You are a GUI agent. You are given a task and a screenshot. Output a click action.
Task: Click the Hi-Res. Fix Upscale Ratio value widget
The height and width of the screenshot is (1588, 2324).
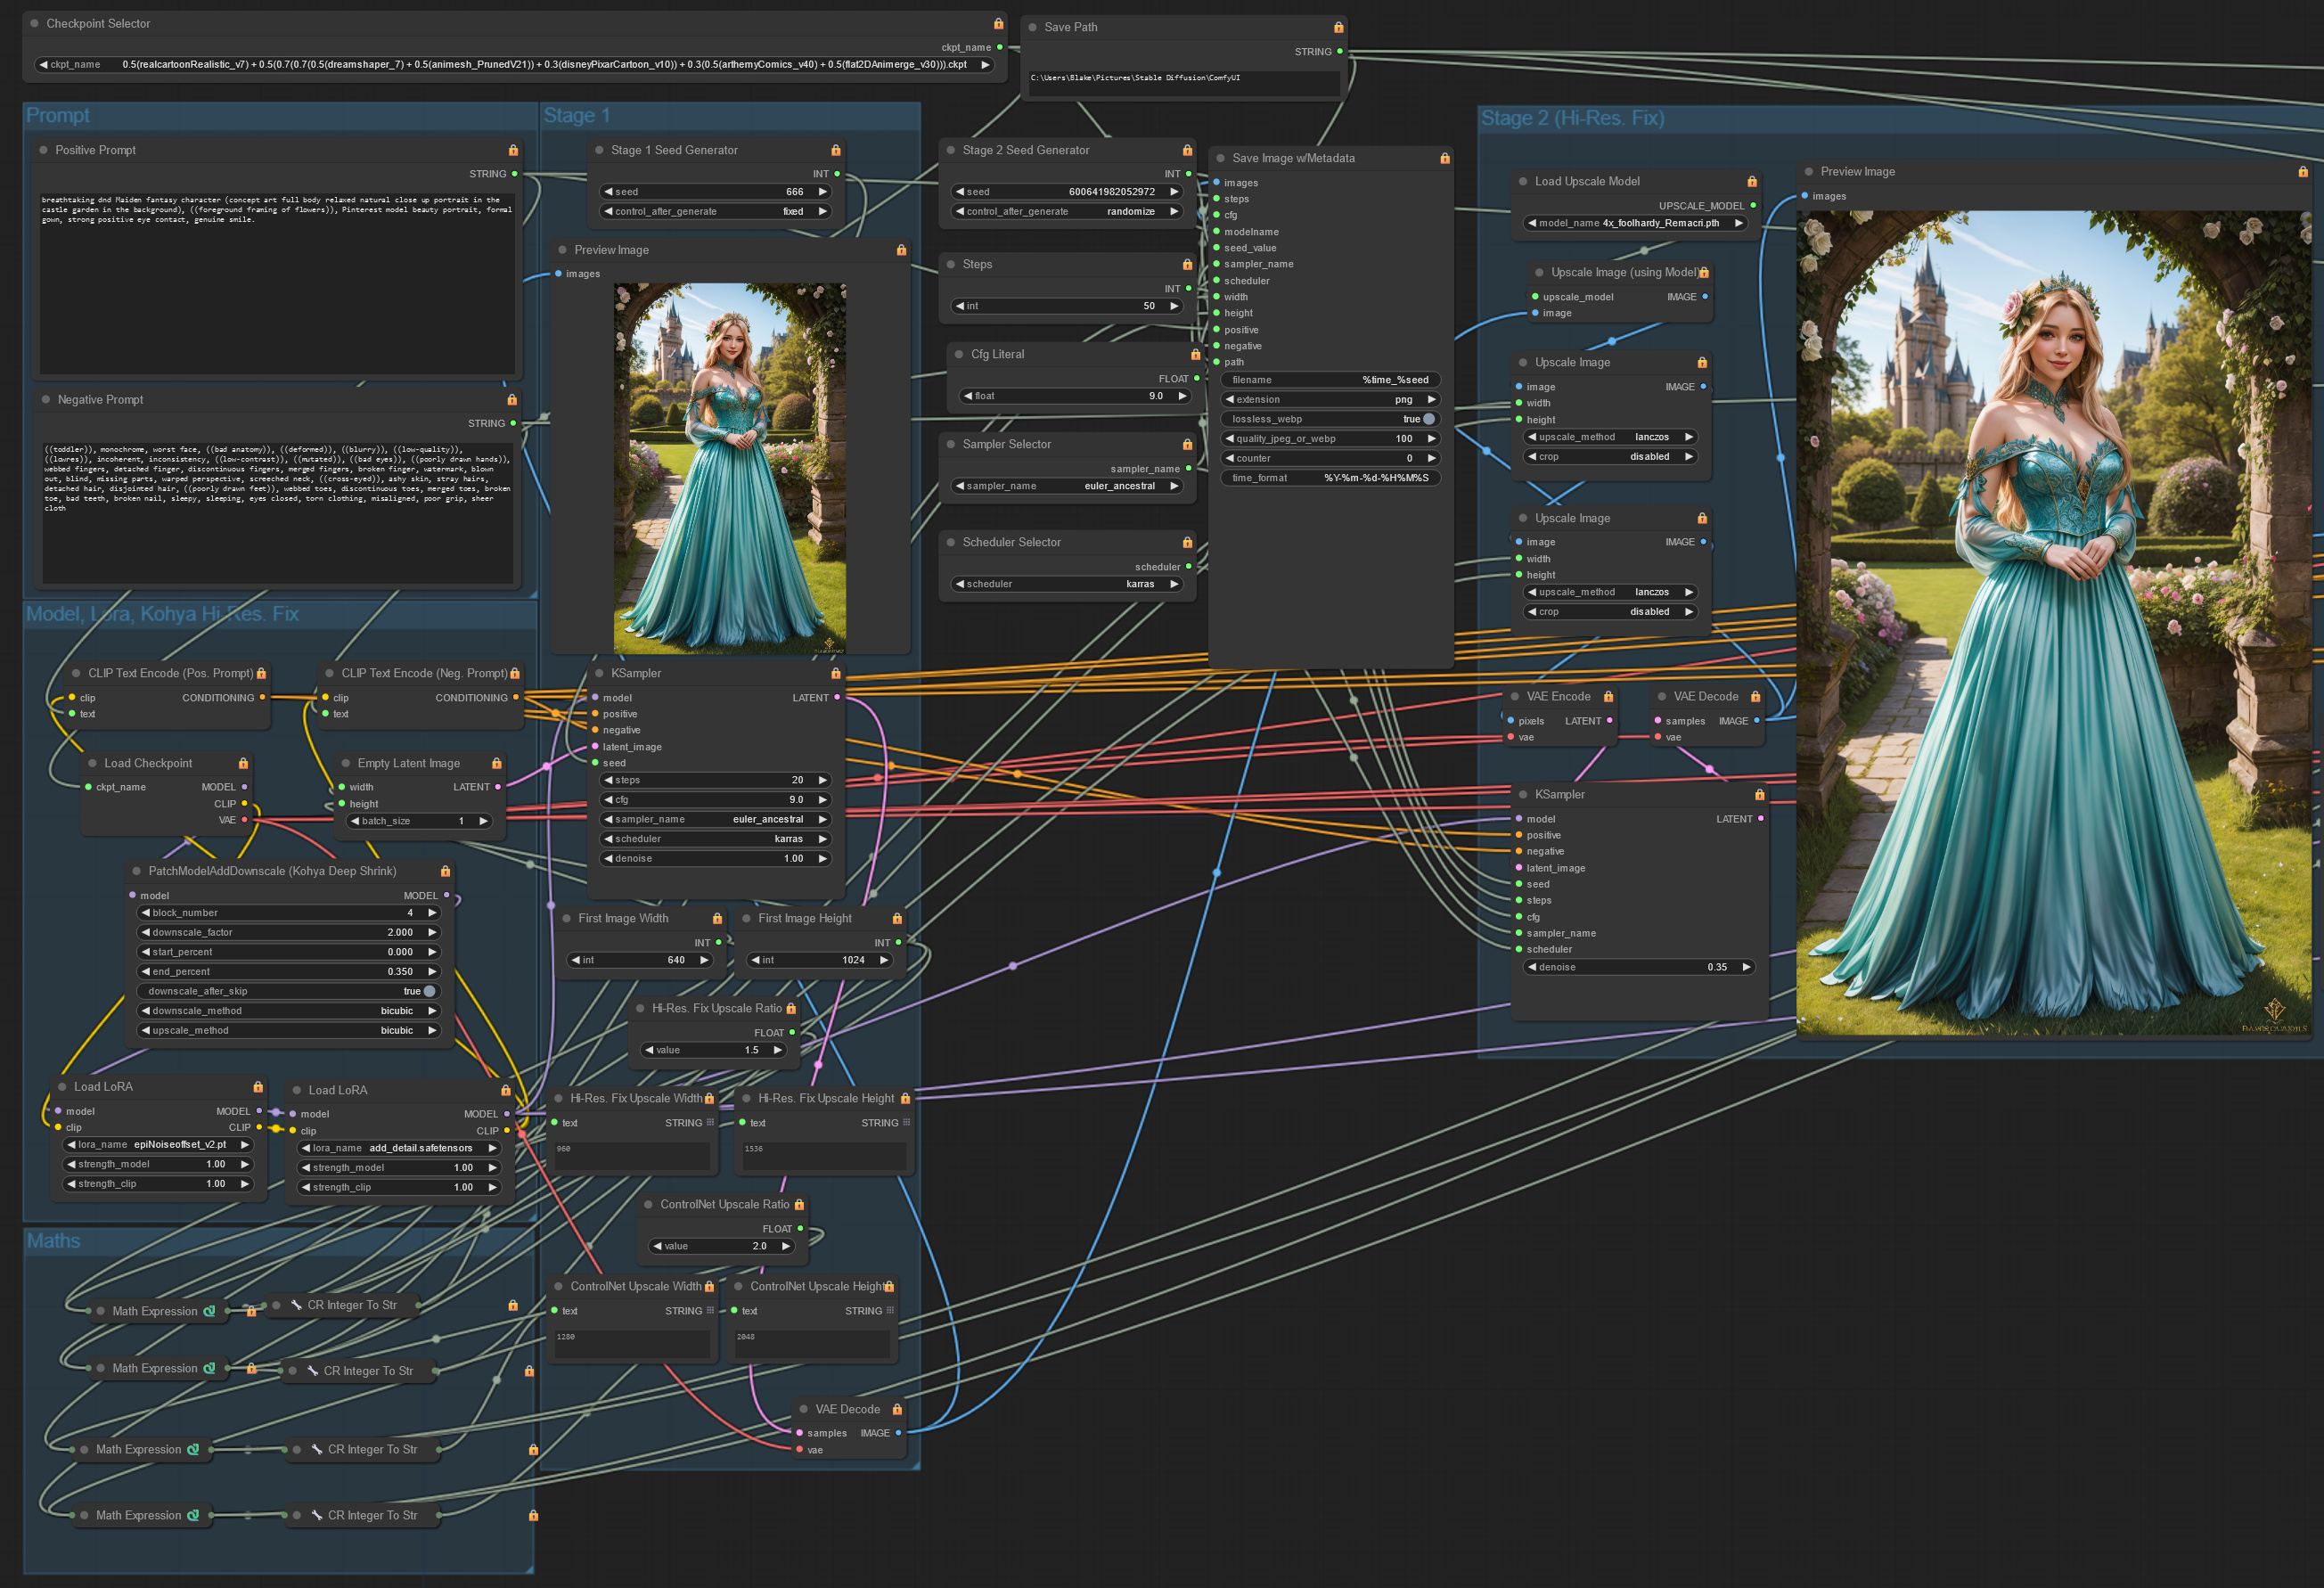coord(714,1050)
